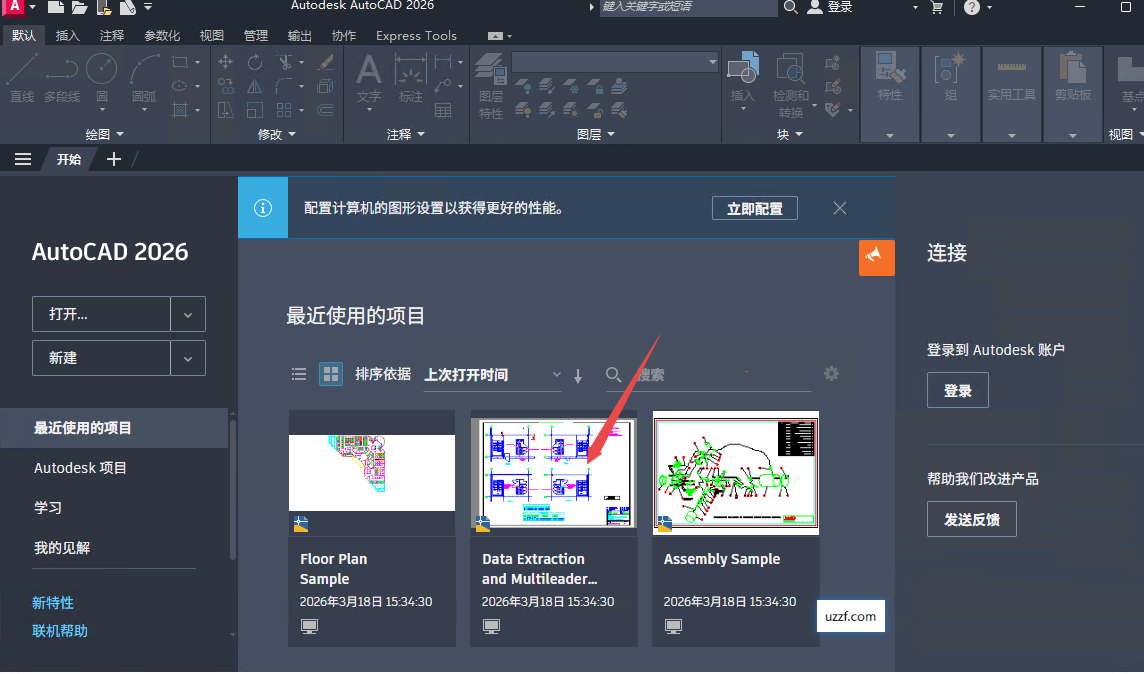Toggle the sort direction arrow
Viewport: 1144px width, 674px height.
[x=578, y=375]
